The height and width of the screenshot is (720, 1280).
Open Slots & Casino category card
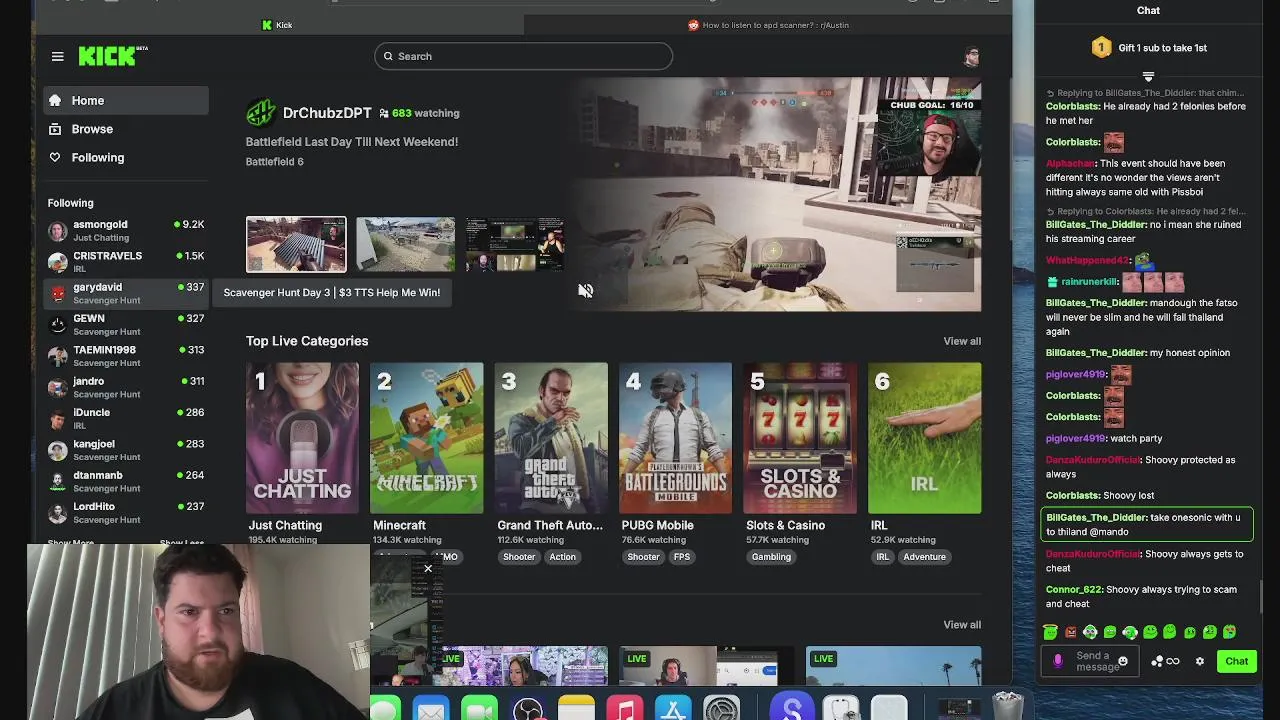800,438
